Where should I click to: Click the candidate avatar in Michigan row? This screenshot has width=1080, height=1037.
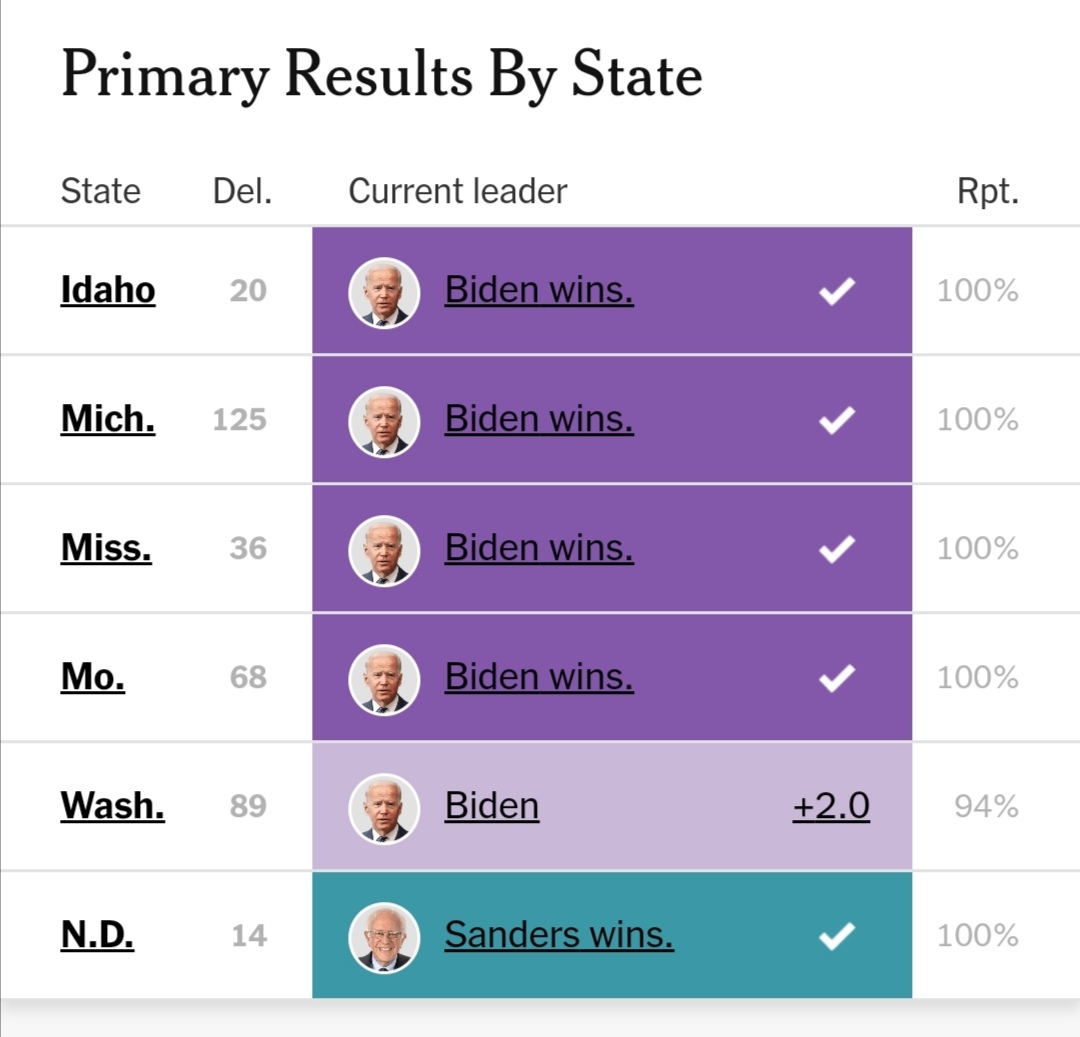[x=384, y=421]
